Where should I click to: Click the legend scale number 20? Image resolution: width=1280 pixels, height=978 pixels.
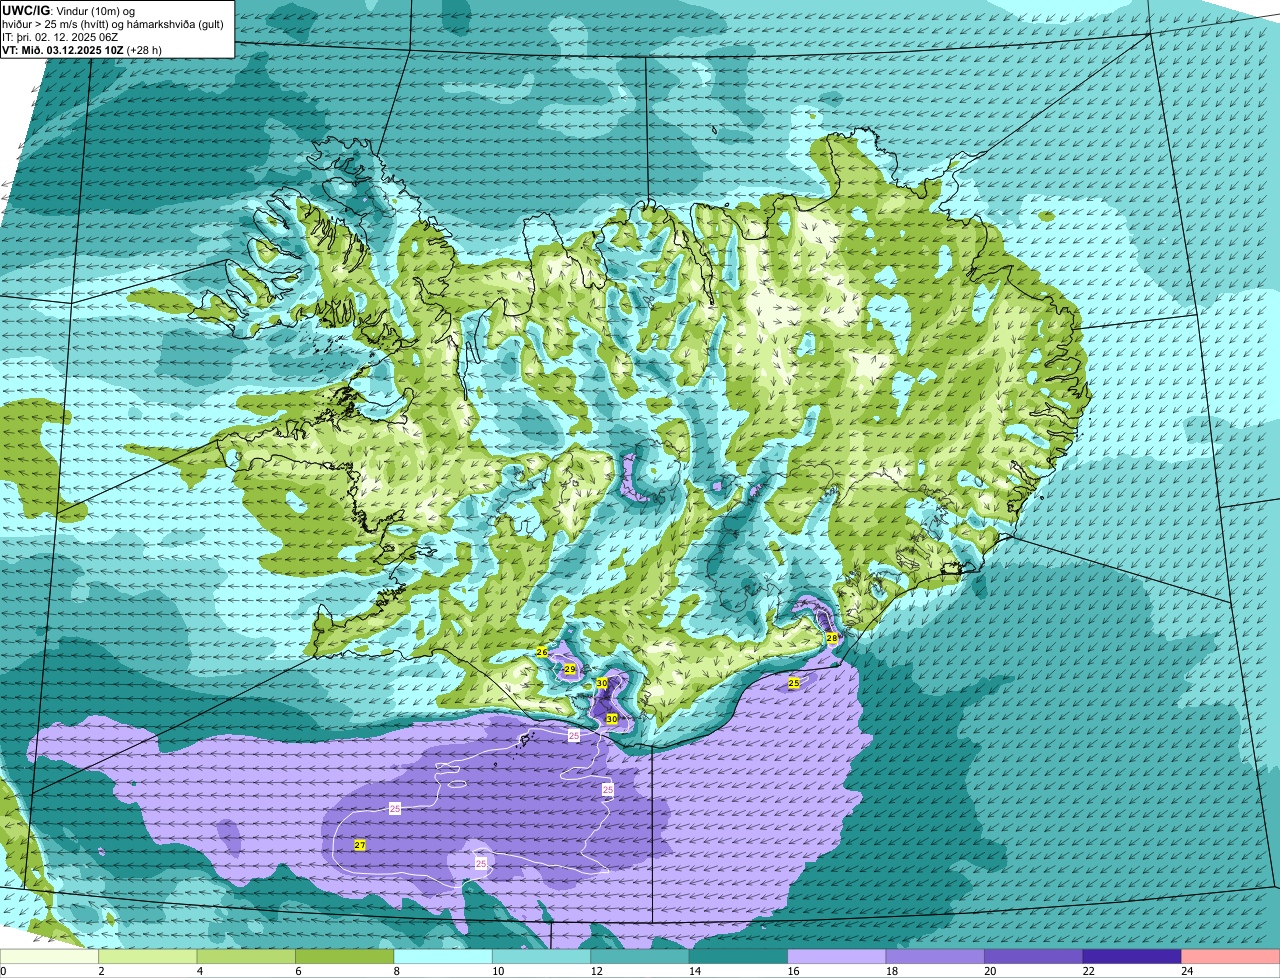990,971
